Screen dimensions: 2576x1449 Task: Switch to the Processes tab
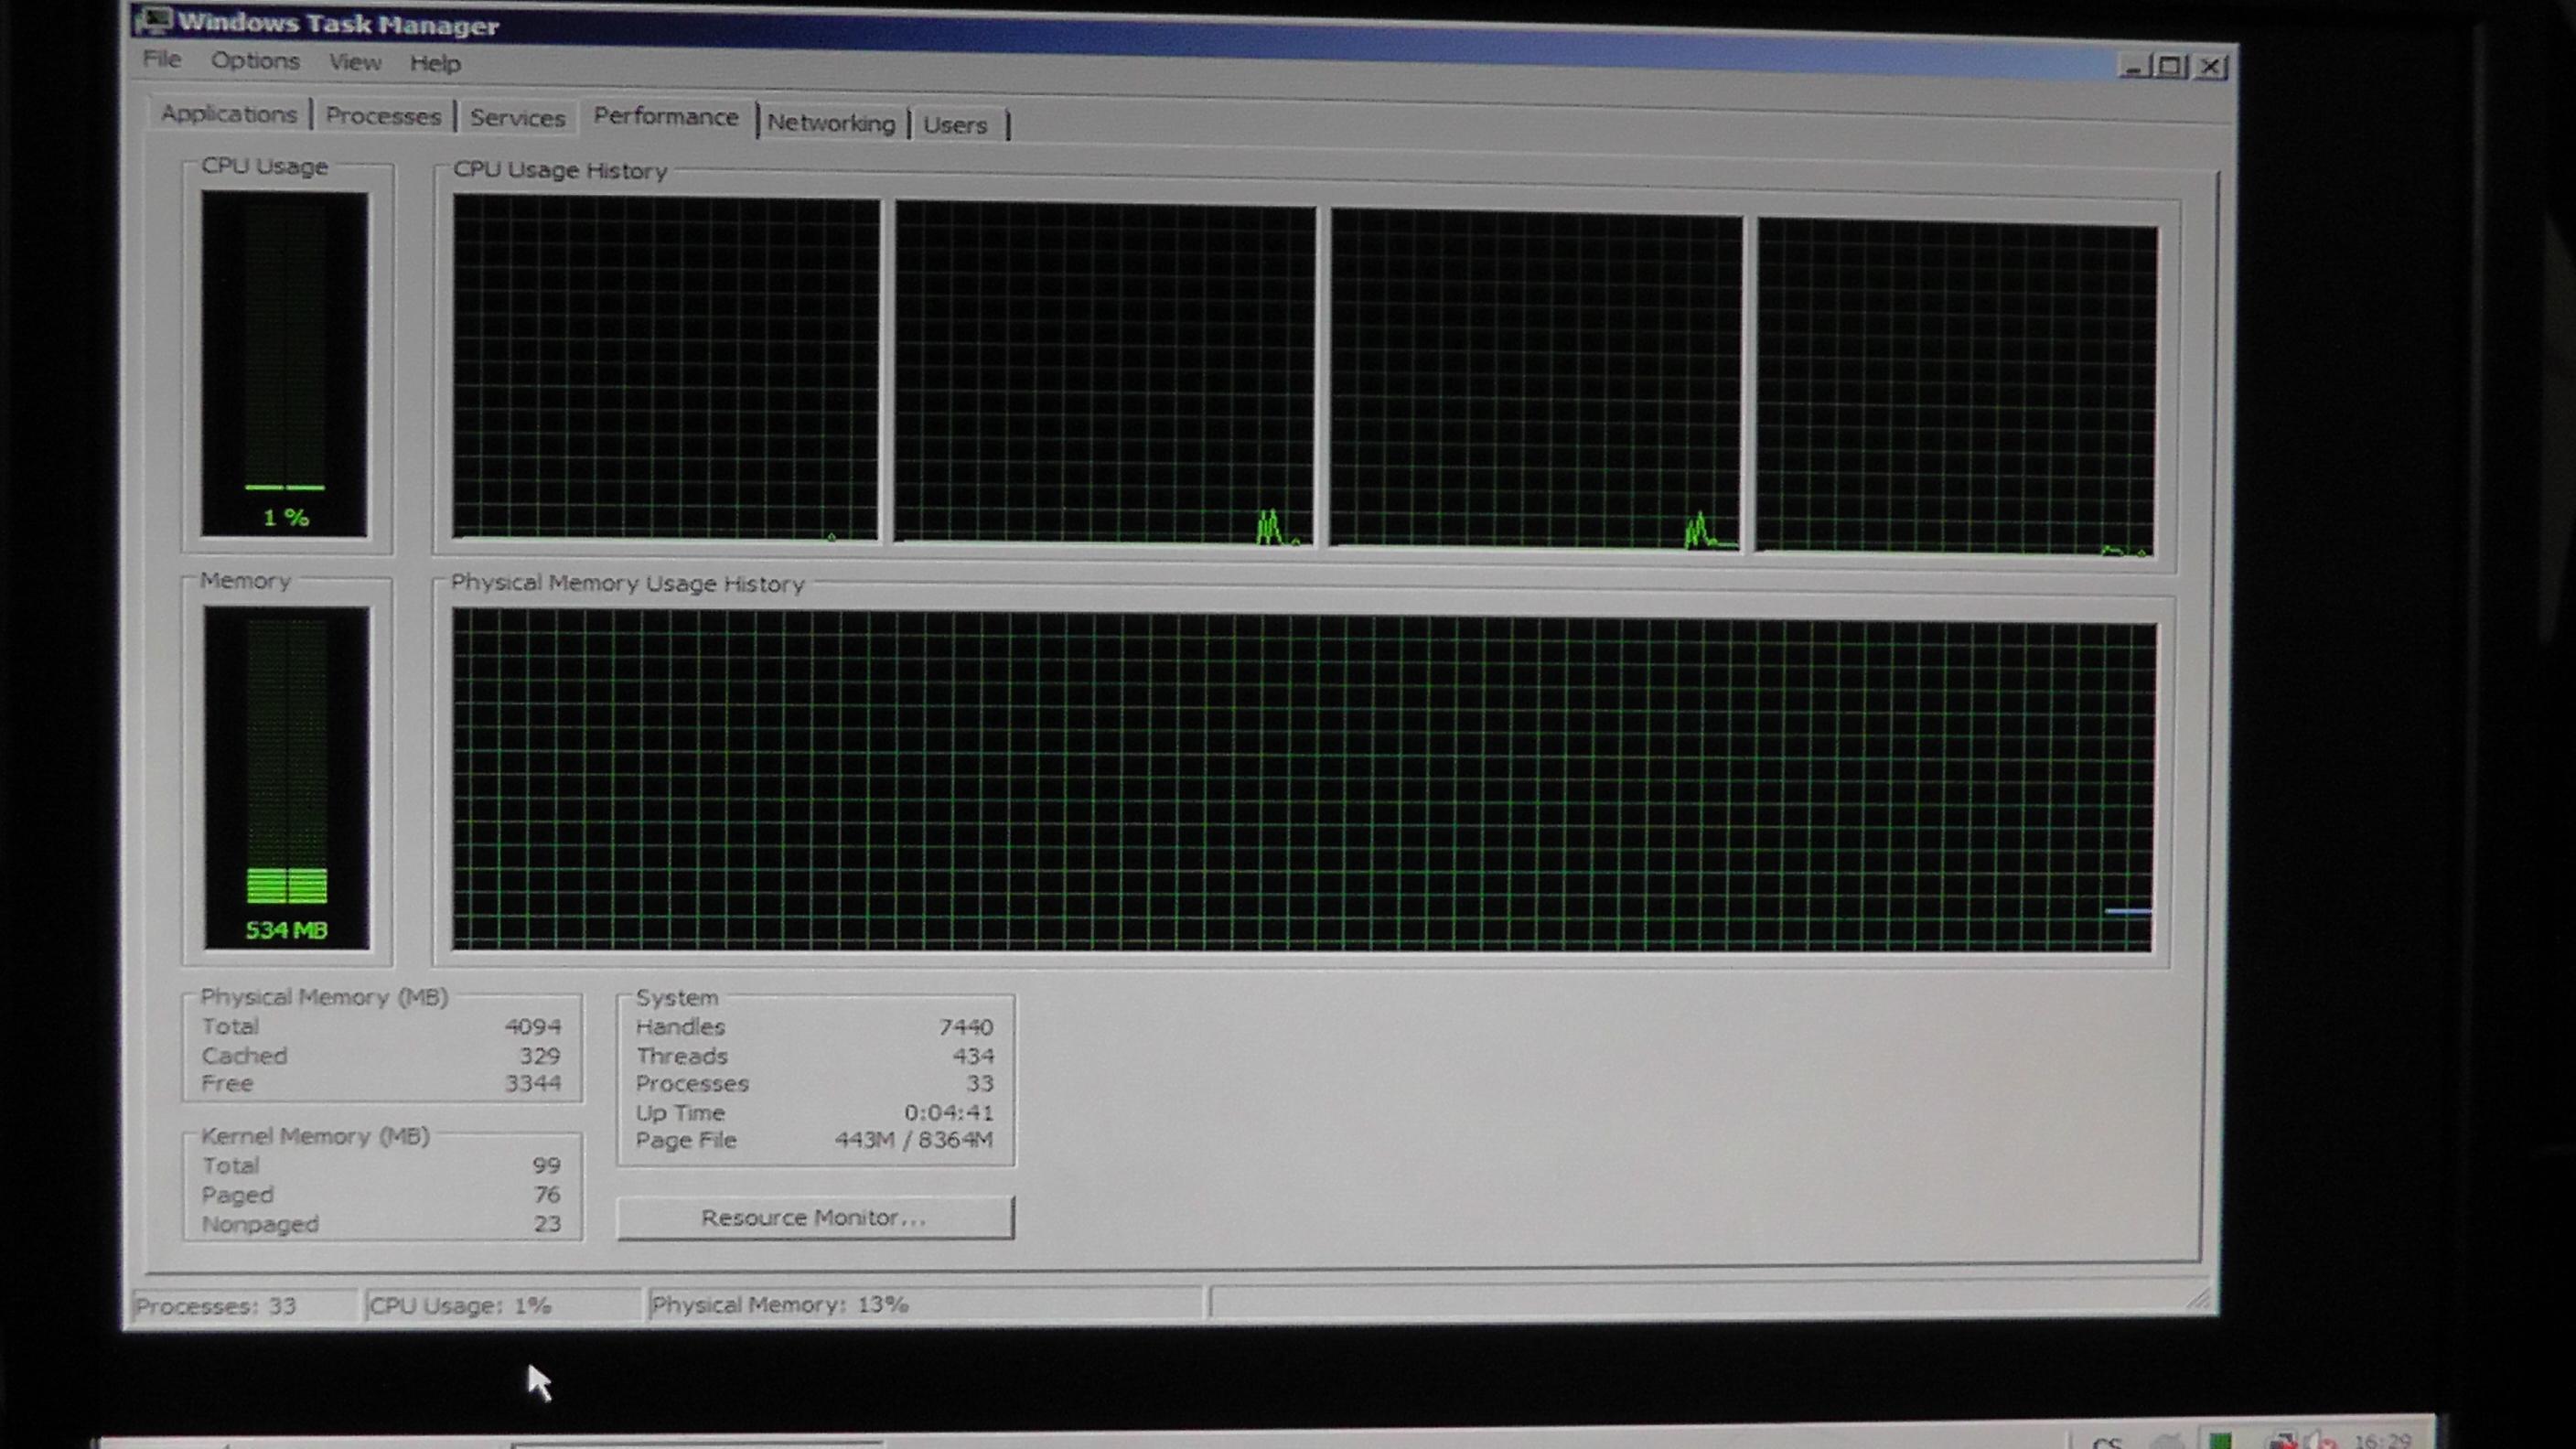pyautogui.click(x=383, y=116)
